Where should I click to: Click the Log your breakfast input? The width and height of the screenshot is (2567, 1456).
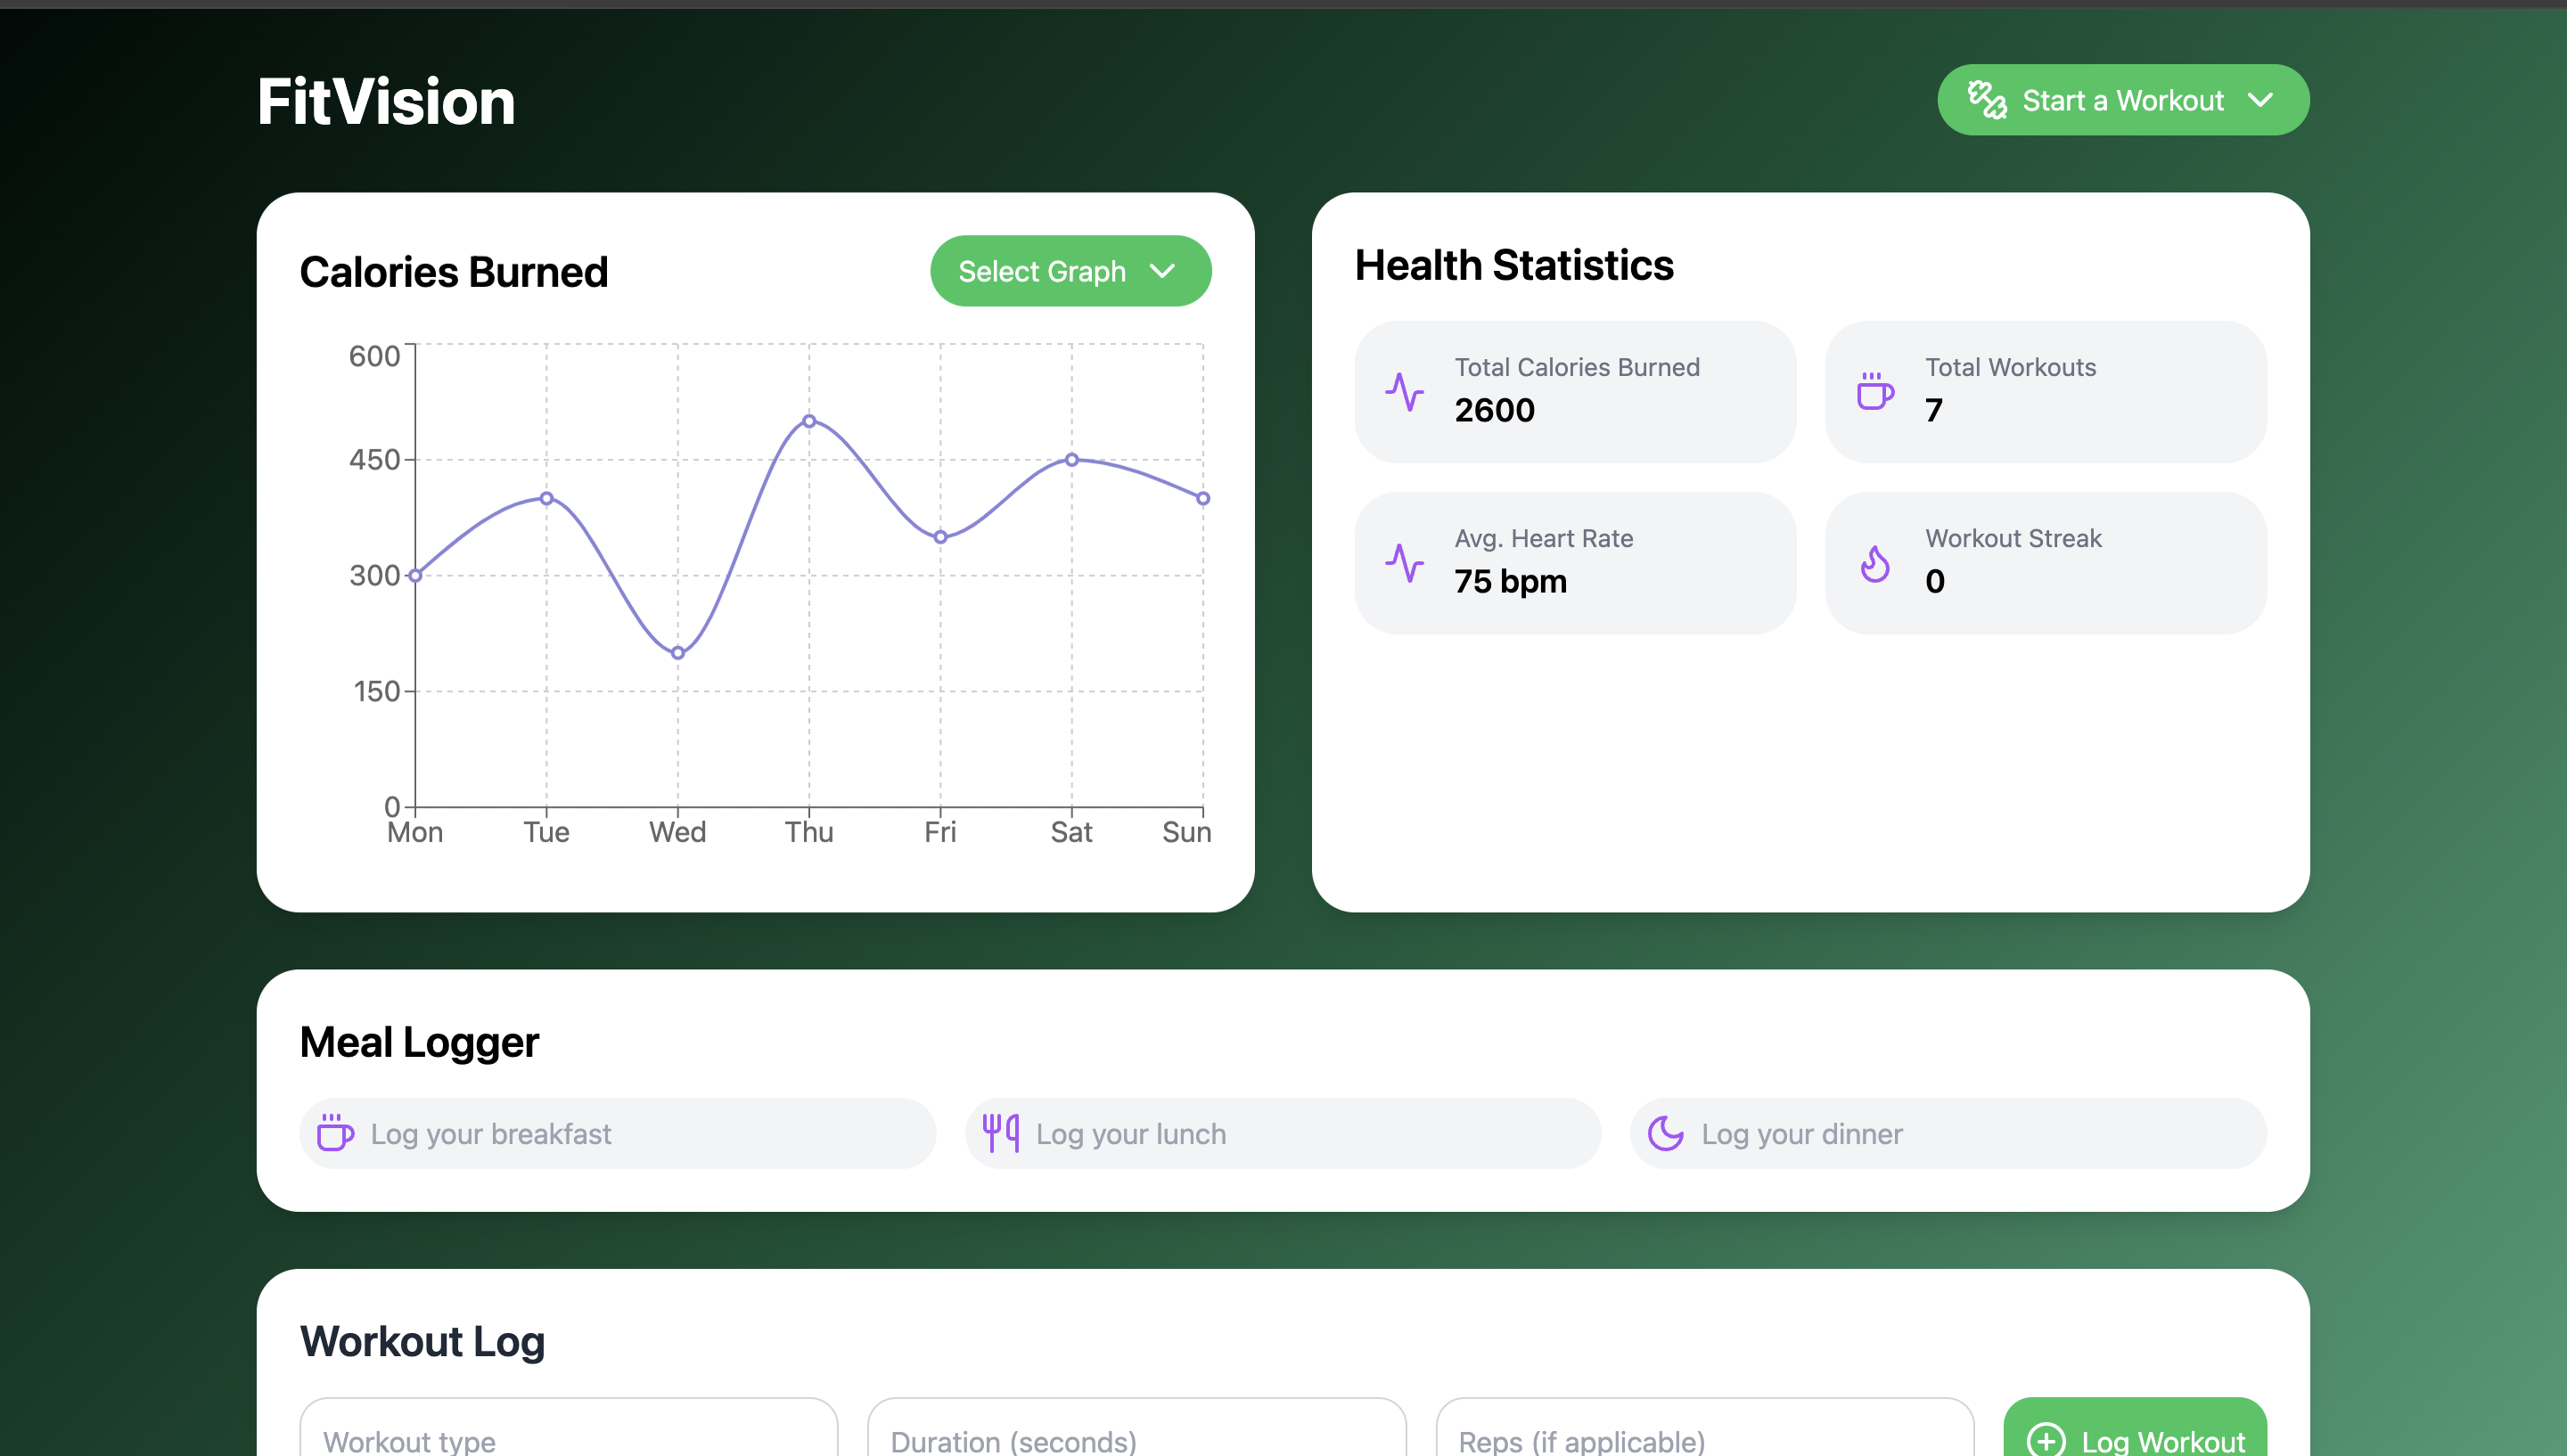pyautogui.click(x=640, y=1133)
